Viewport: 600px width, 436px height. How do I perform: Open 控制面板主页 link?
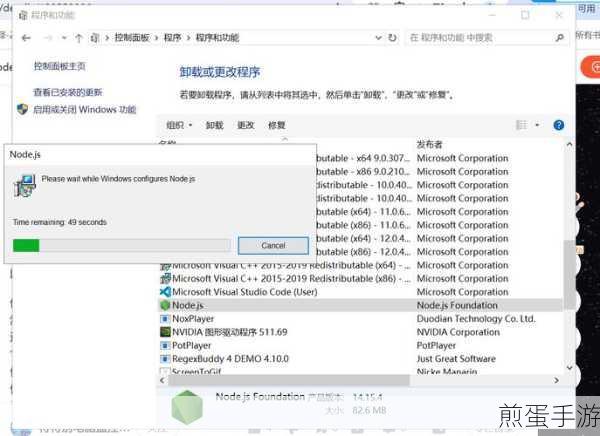pos(59,66)
